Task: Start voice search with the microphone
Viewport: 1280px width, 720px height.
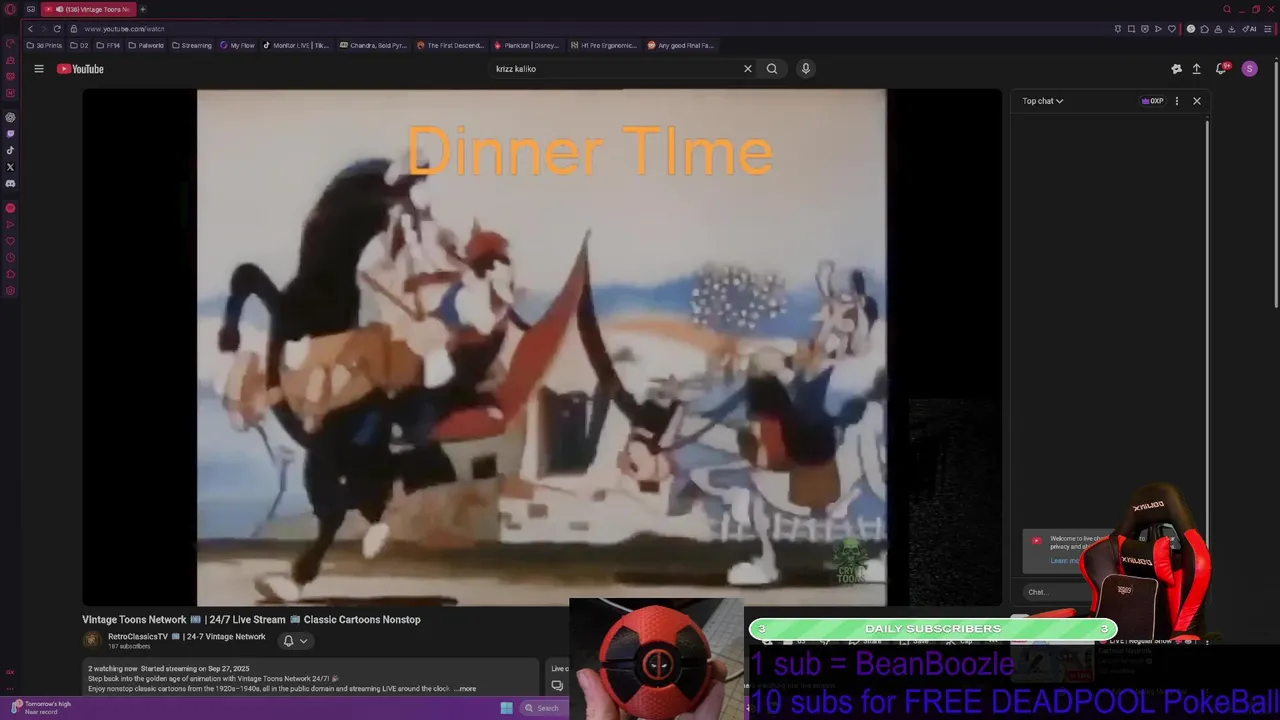Action: point(805,69)
